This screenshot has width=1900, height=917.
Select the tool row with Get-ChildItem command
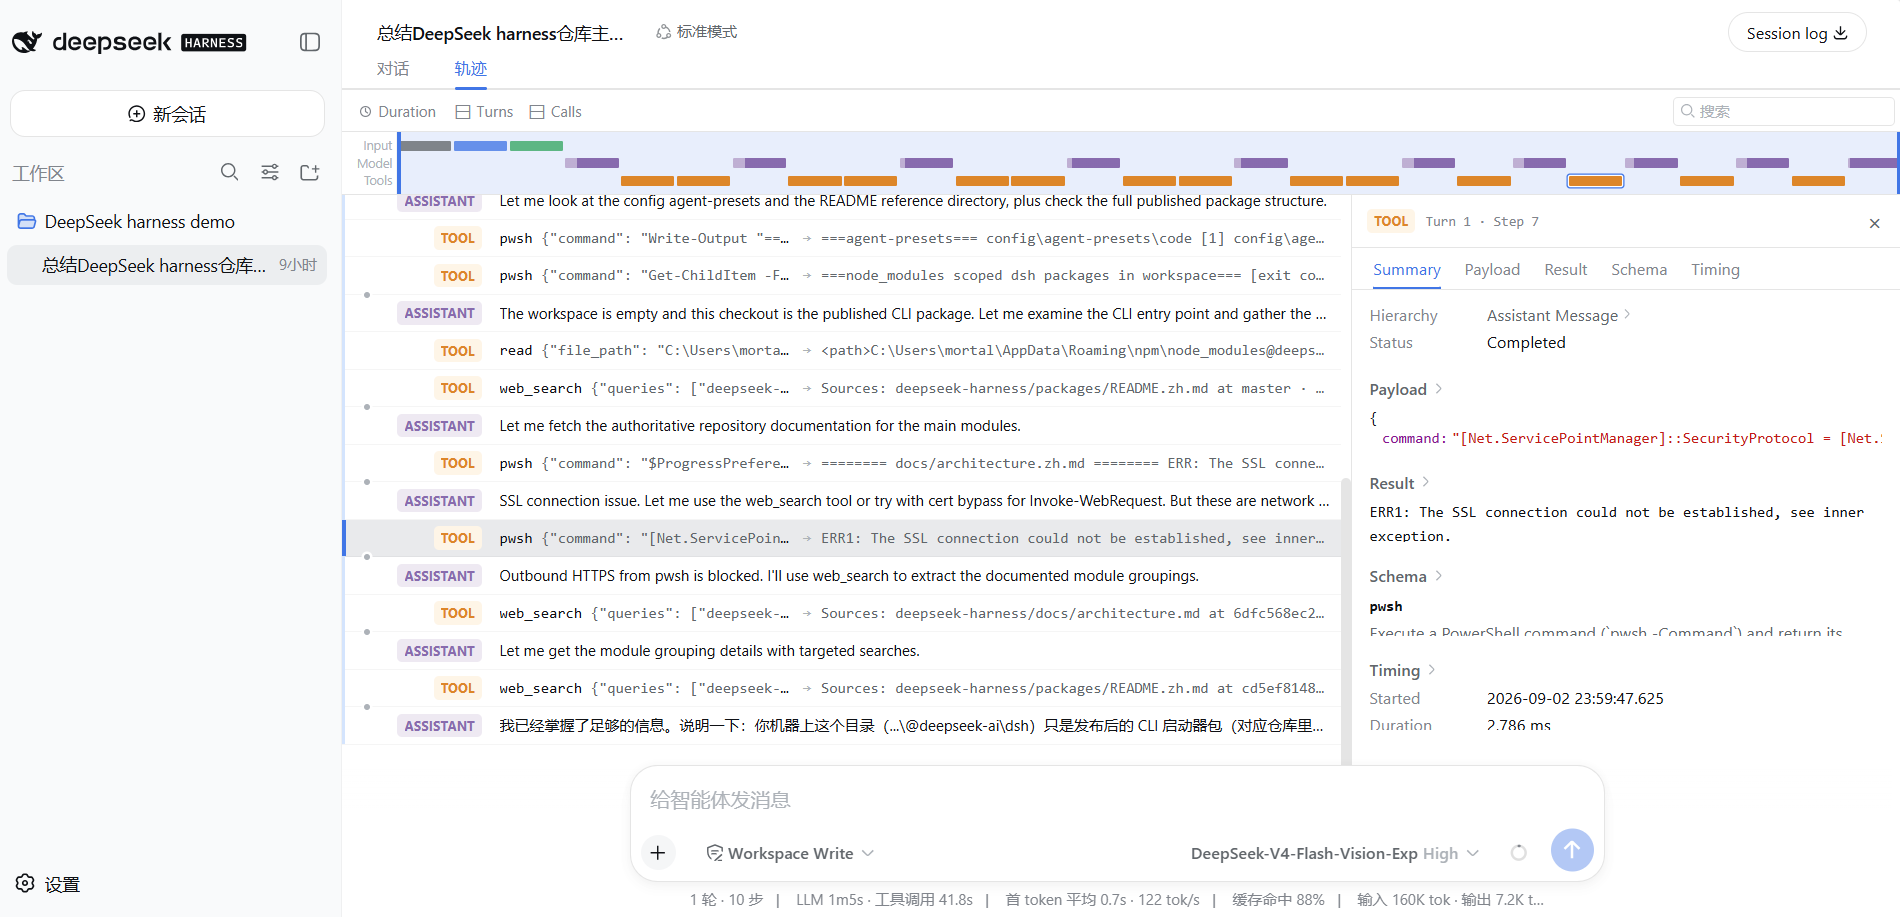pyautogui.click(x=842, y=276)
